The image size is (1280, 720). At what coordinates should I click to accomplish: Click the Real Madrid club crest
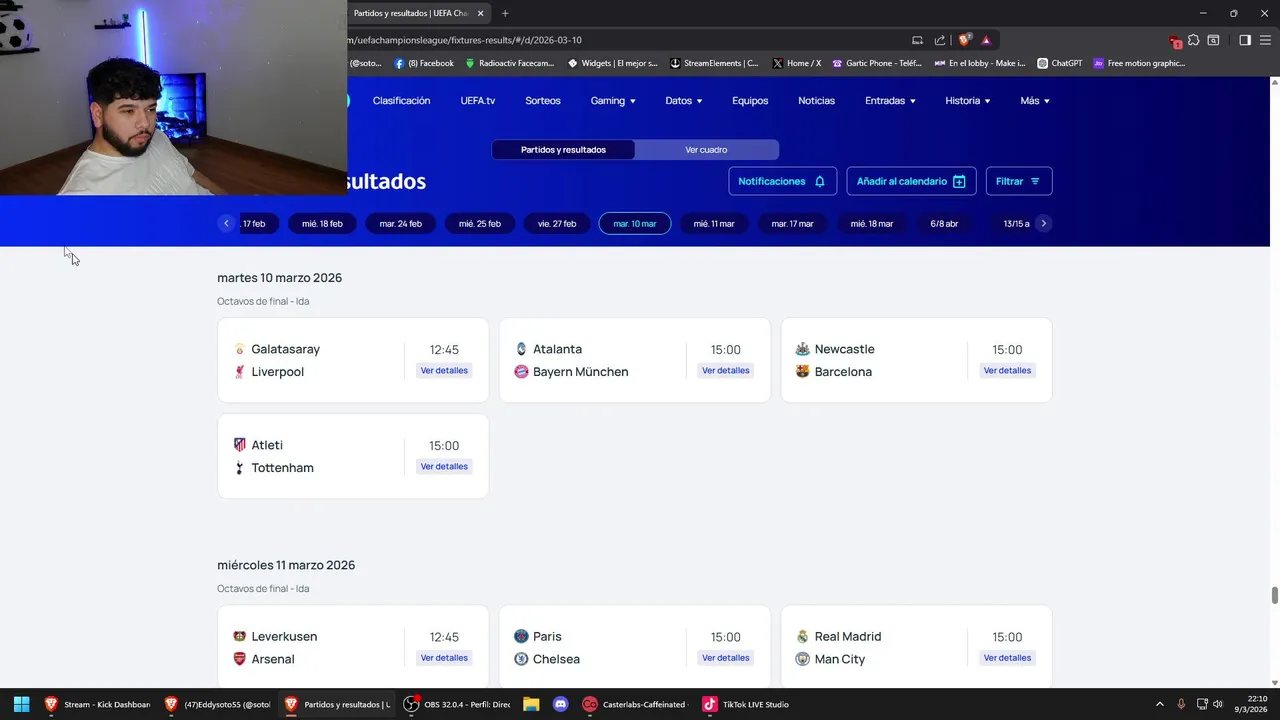[x=802, y=636]
